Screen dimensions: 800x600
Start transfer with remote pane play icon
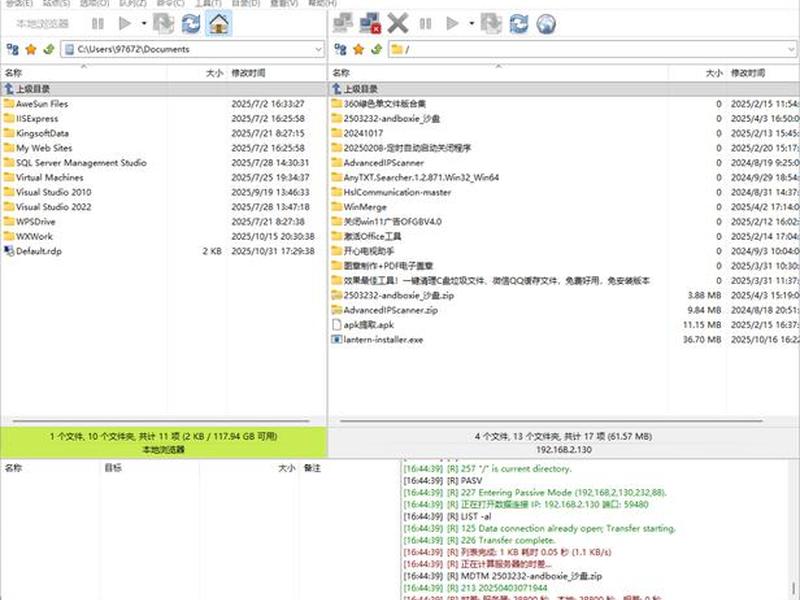point(452,23)
